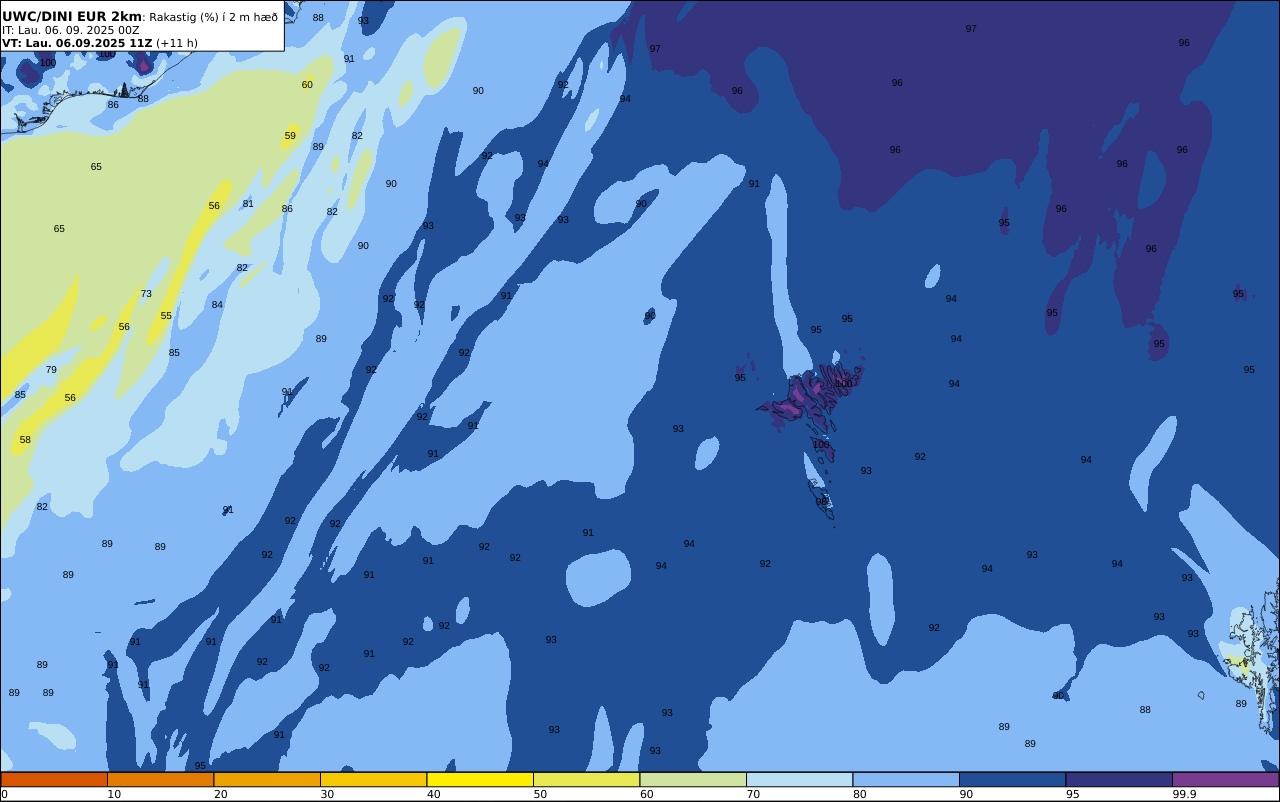Click the legend tick label '95'
Screen dimensions: 1280x802
pyautogui.click(x=1072, y=794)
